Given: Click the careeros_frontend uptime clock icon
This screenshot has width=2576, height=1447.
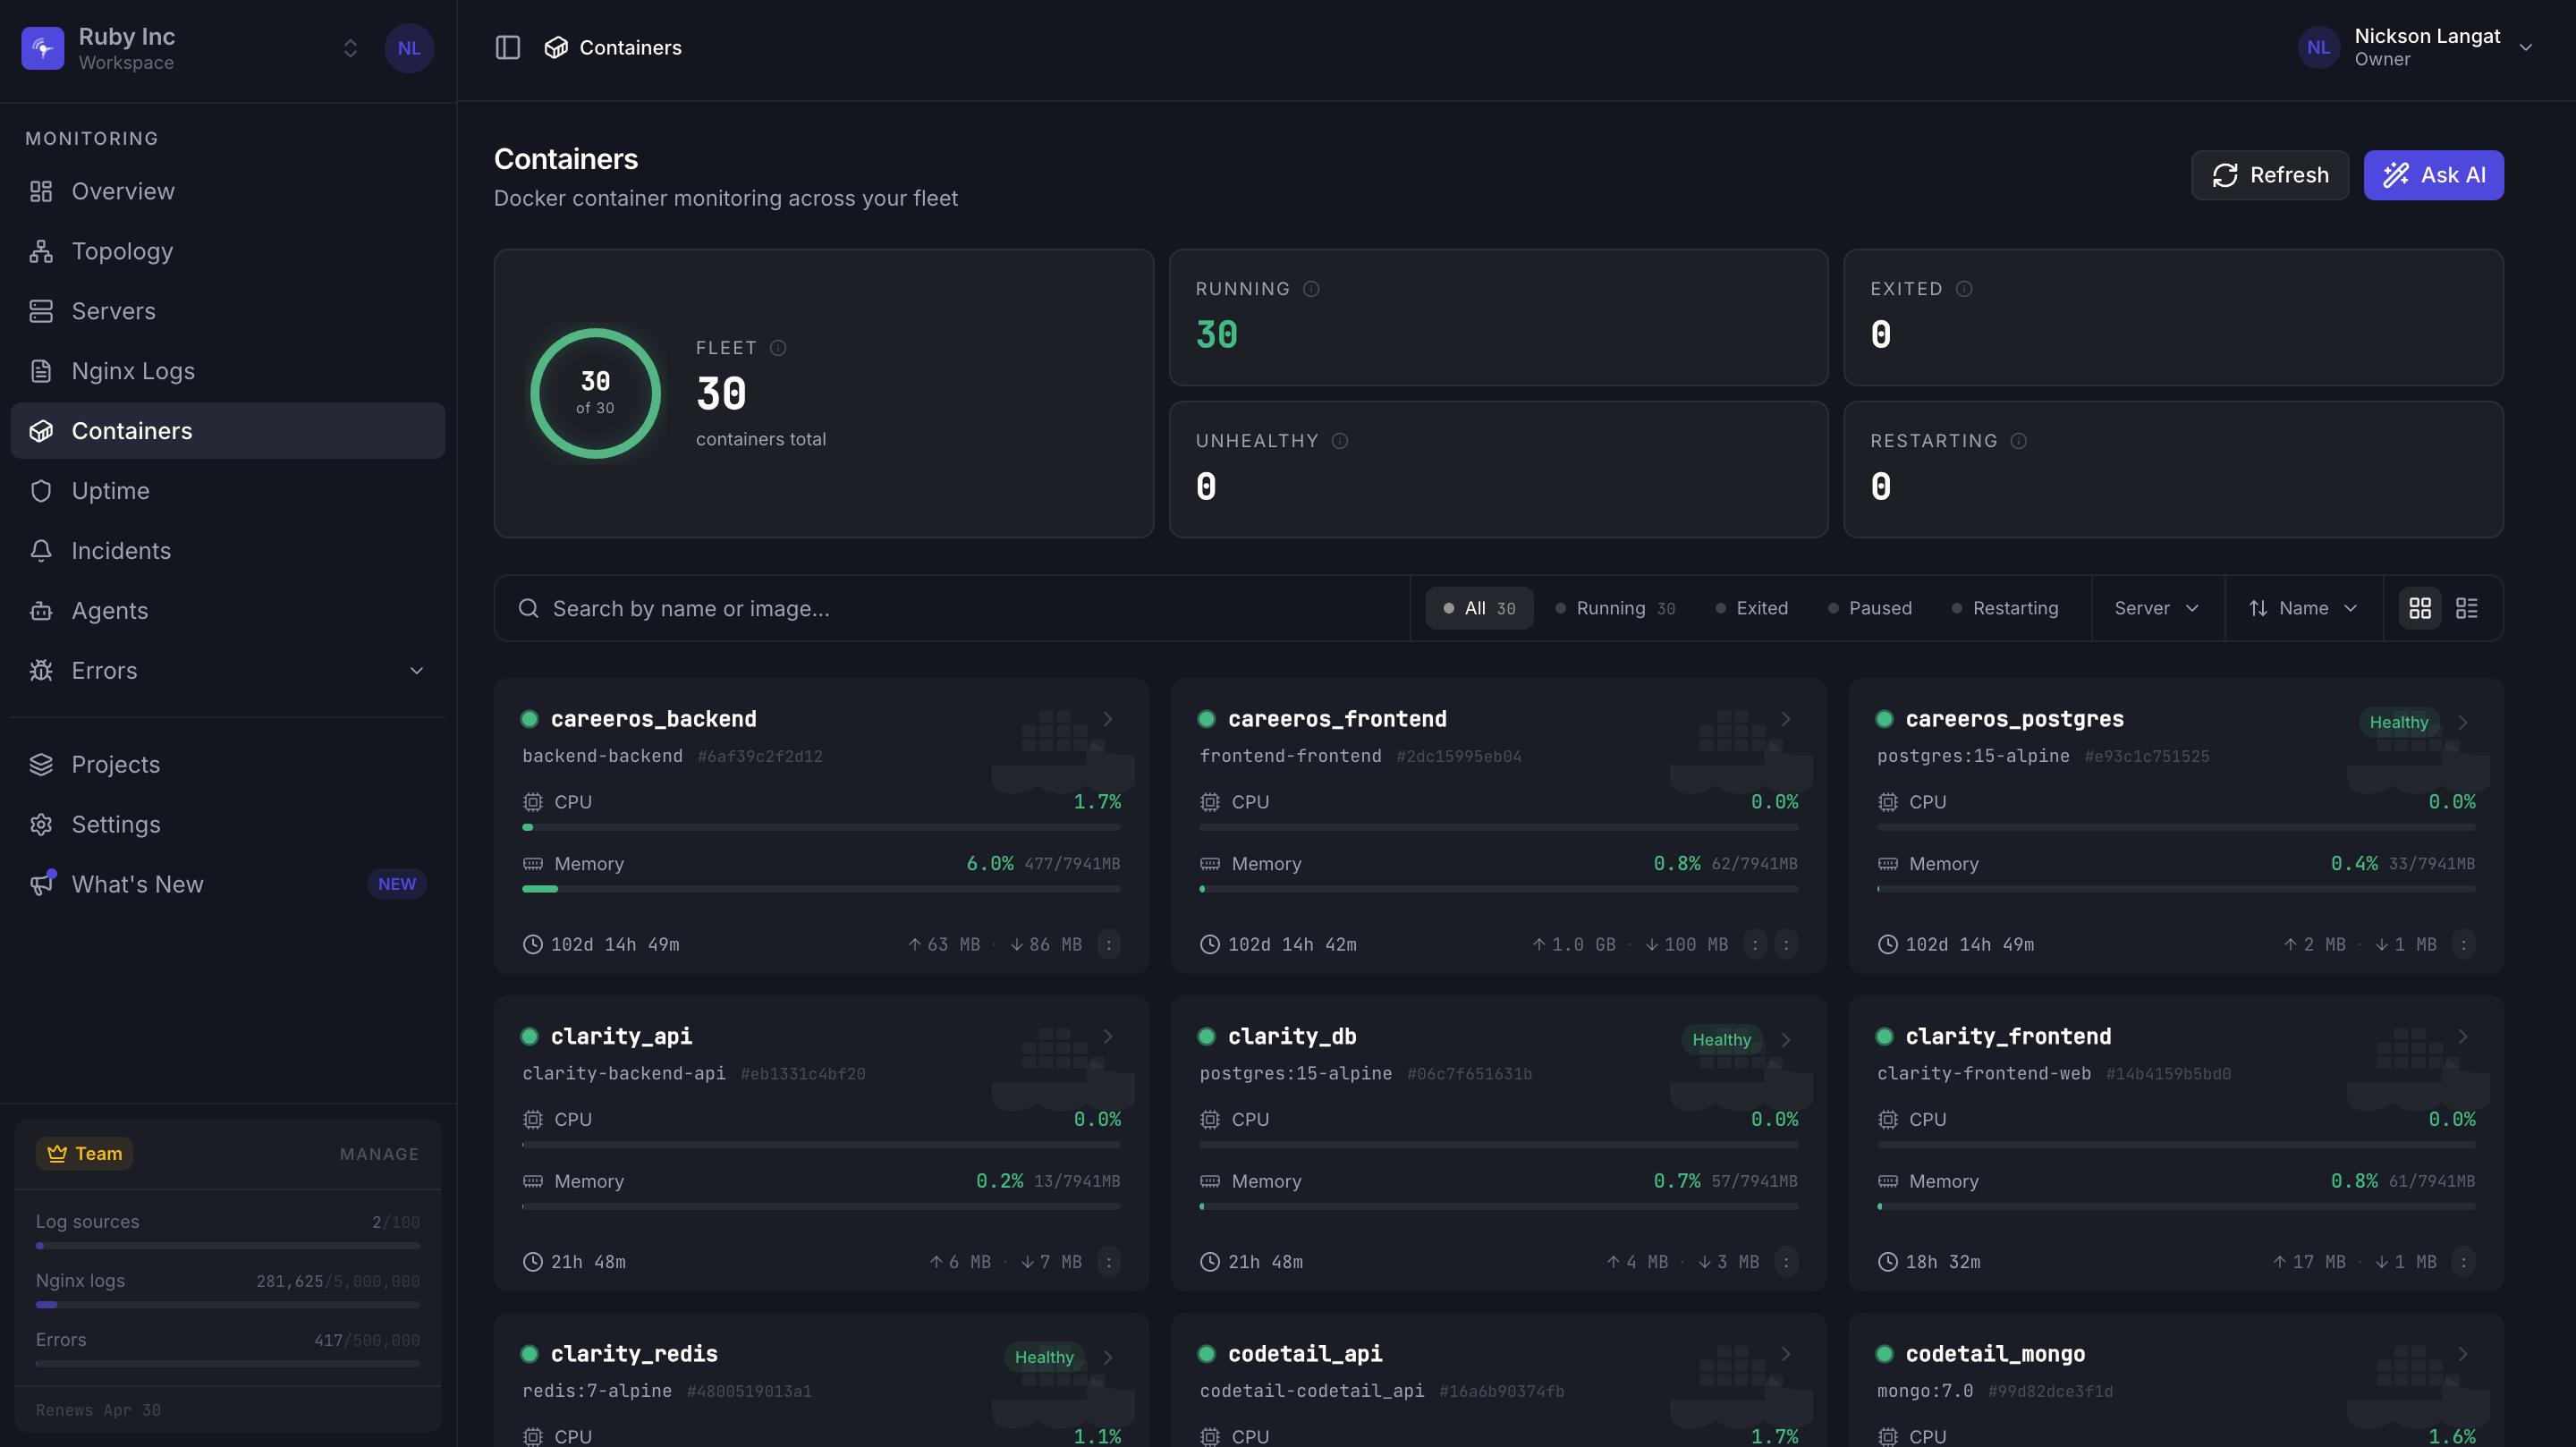Looking at the screenshot, I should (x=1210, y=945).
